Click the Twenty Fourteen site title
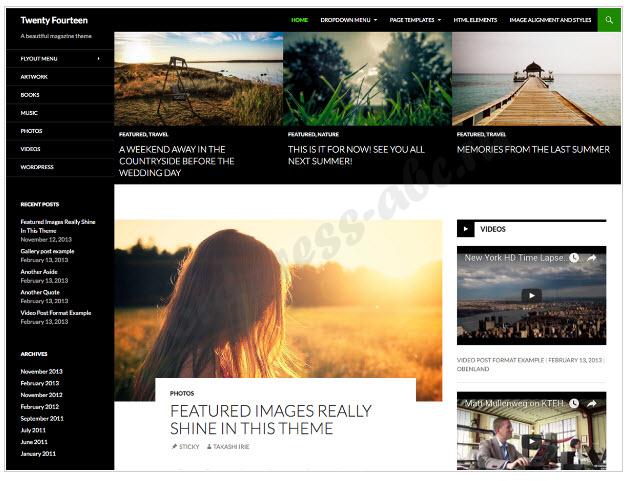 [54, 20]
